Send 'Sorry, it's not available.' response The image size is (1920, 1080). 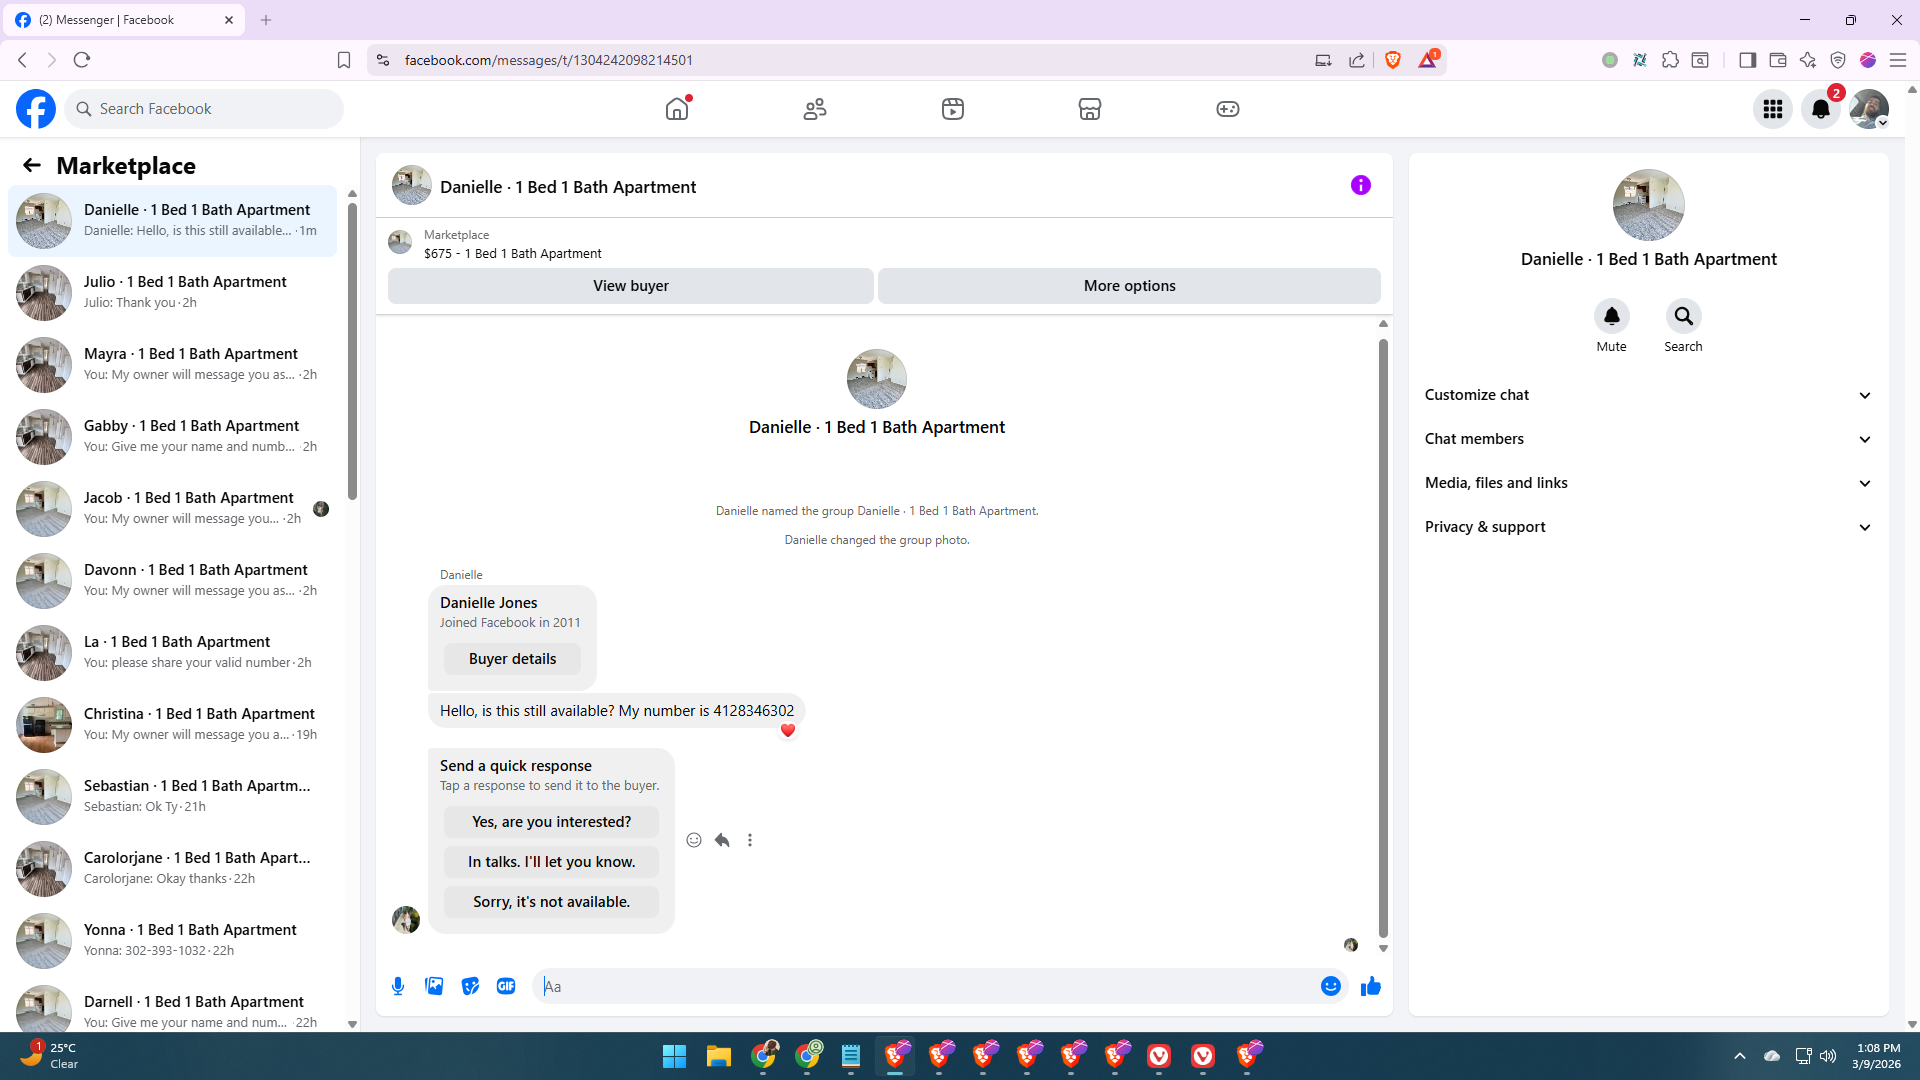551,902
